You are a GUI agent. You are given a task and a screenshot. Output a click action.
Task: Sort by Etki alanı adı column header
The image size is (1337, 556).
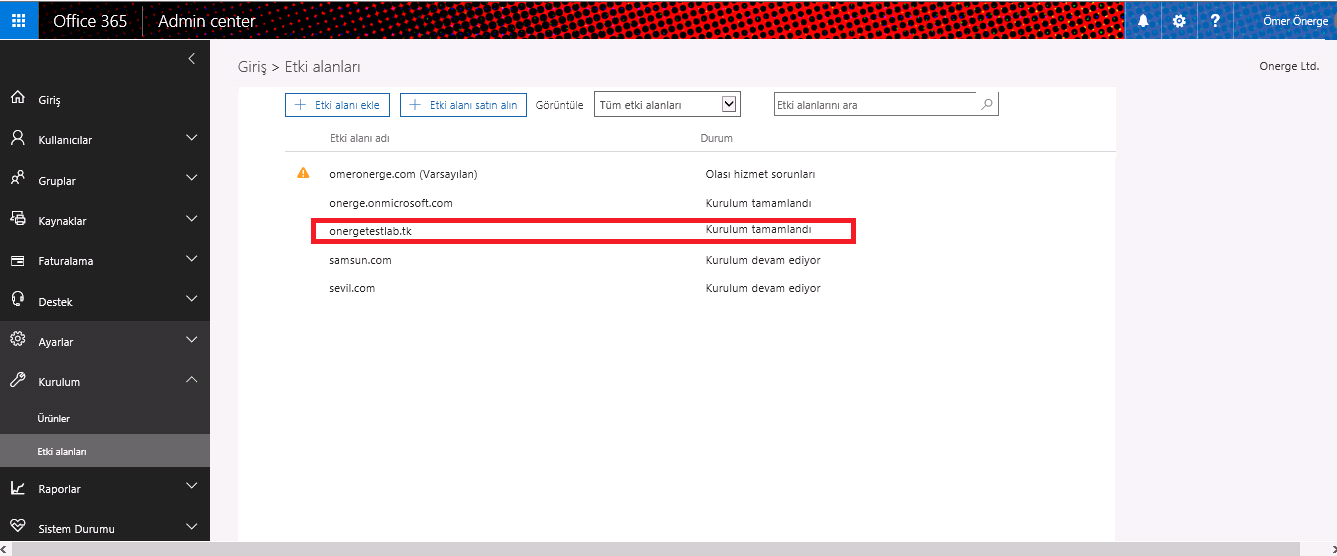pos(360,138)
